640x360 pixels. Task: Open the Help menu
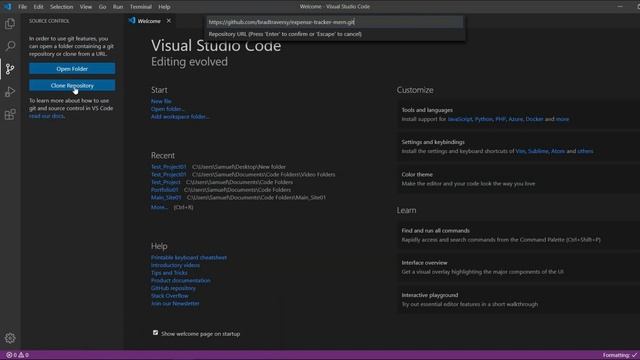pyautogui.click(x=164, y=7)
